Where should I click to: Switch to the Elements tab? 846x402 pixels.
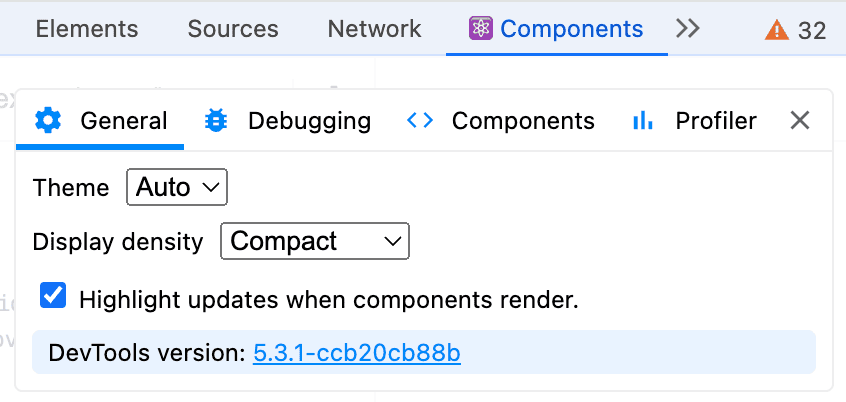click(87, 29)
